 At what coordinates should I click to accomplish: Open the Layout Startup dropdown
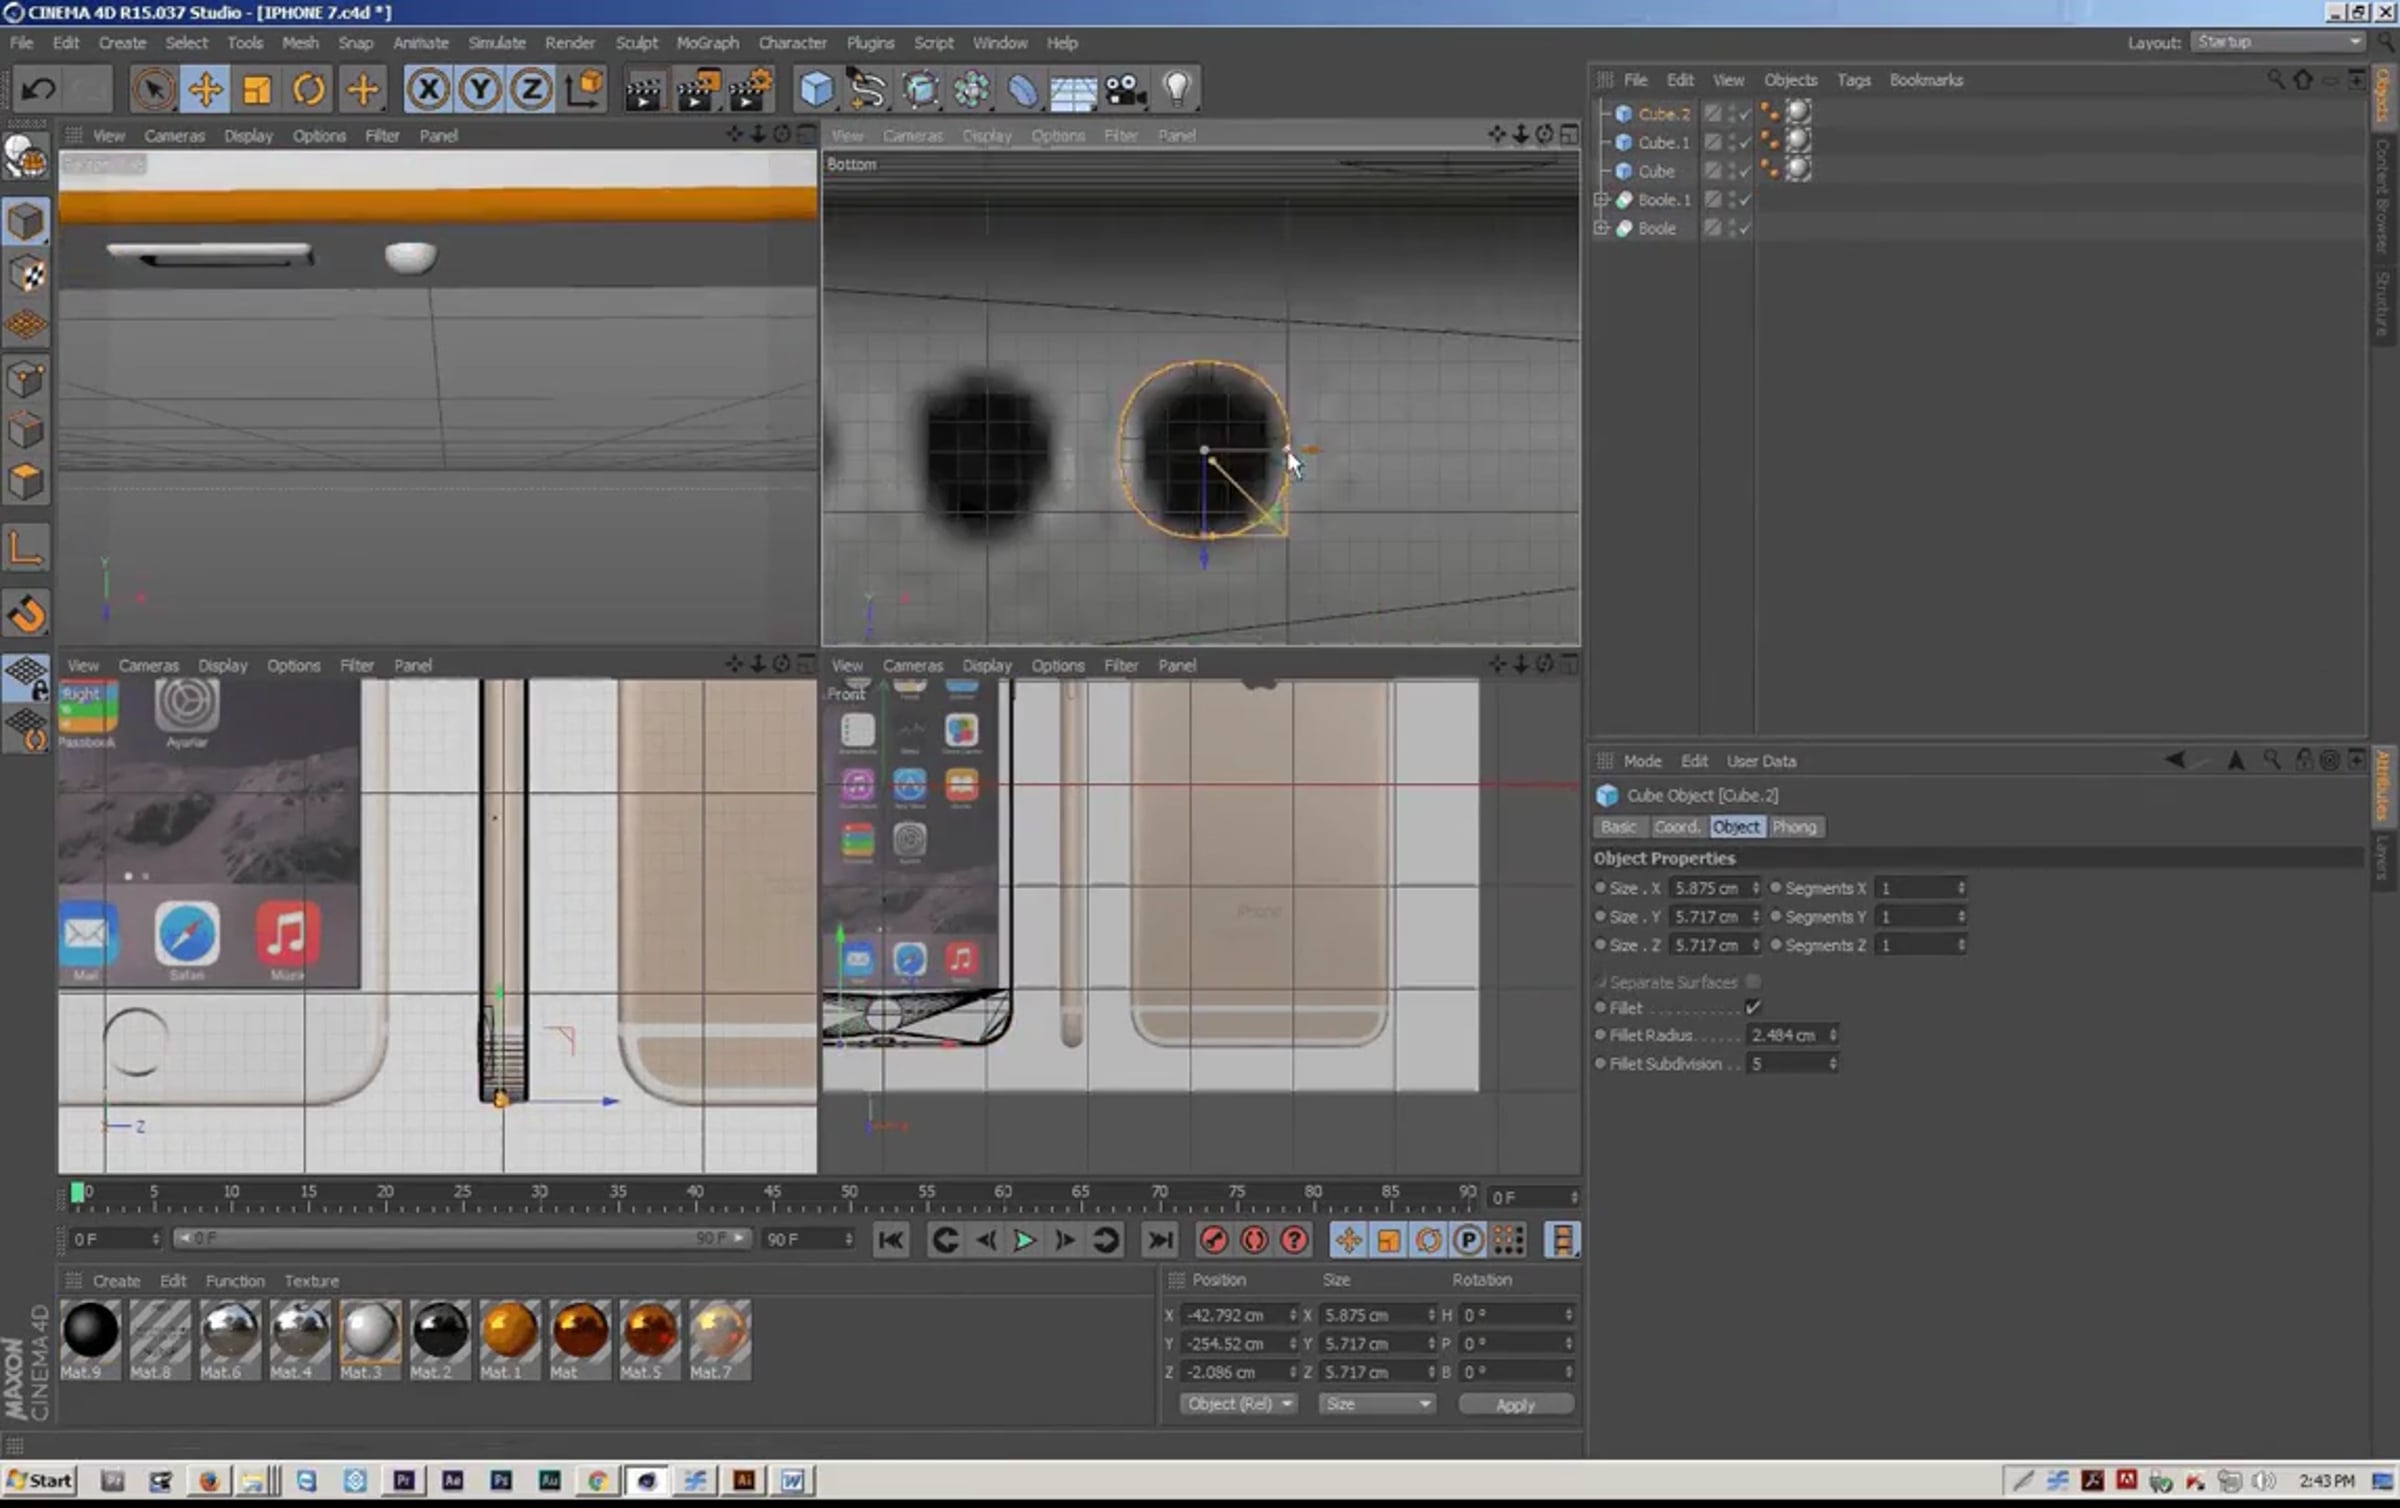pyautogui.click(x=2277, y=42)
